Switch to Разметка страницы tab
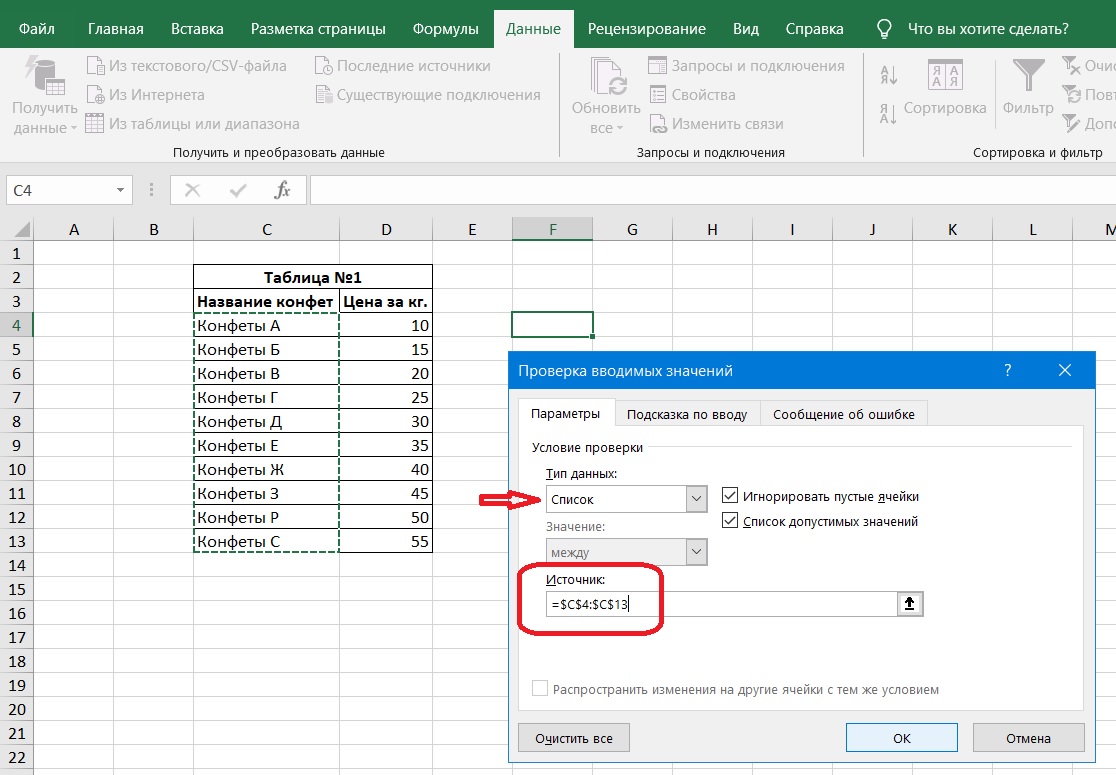This screenshot has width=1116, height=775. 318,28
